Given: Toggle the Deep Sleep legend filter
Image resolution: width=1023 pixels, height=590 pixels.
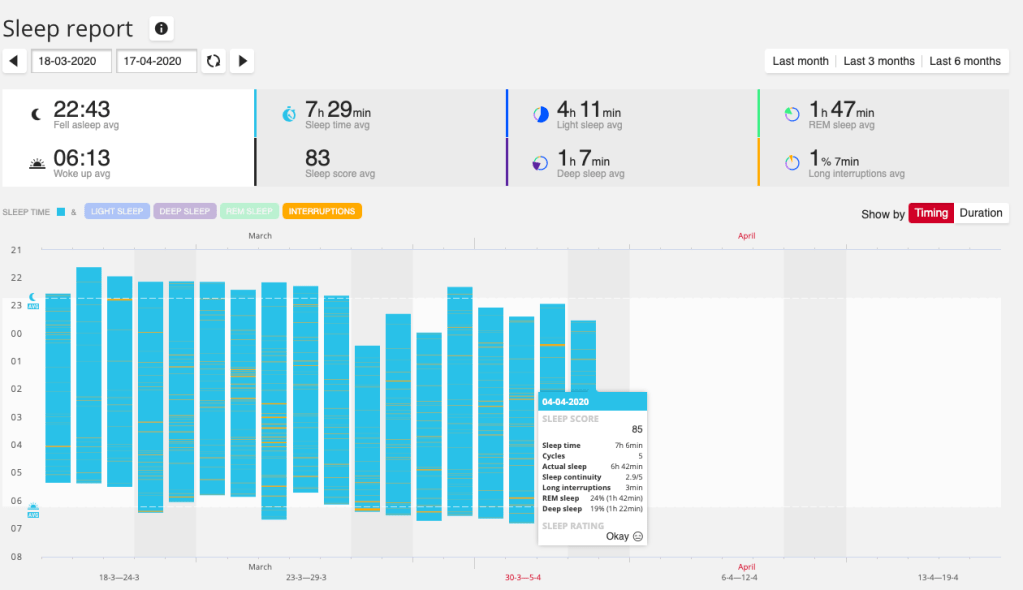Looking at the screenshot, I should pyautogui.click(x=185, y=212).
